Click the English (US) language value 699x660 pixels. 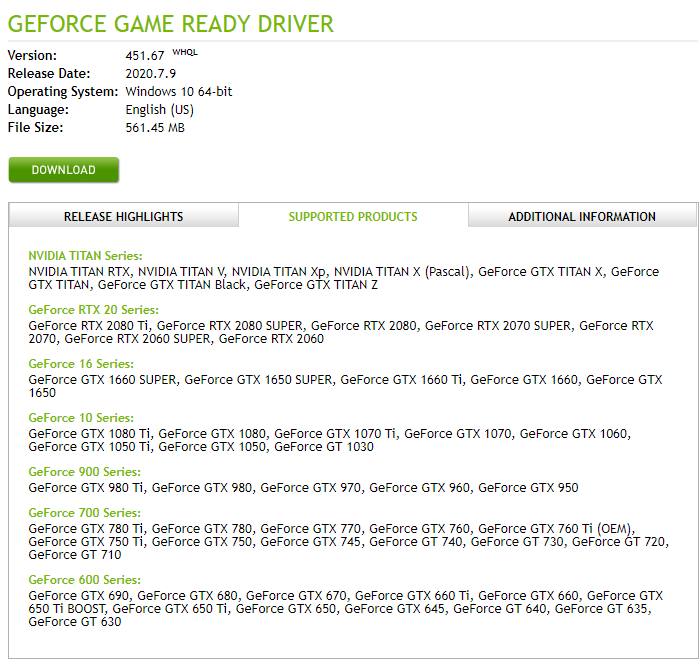160,110
